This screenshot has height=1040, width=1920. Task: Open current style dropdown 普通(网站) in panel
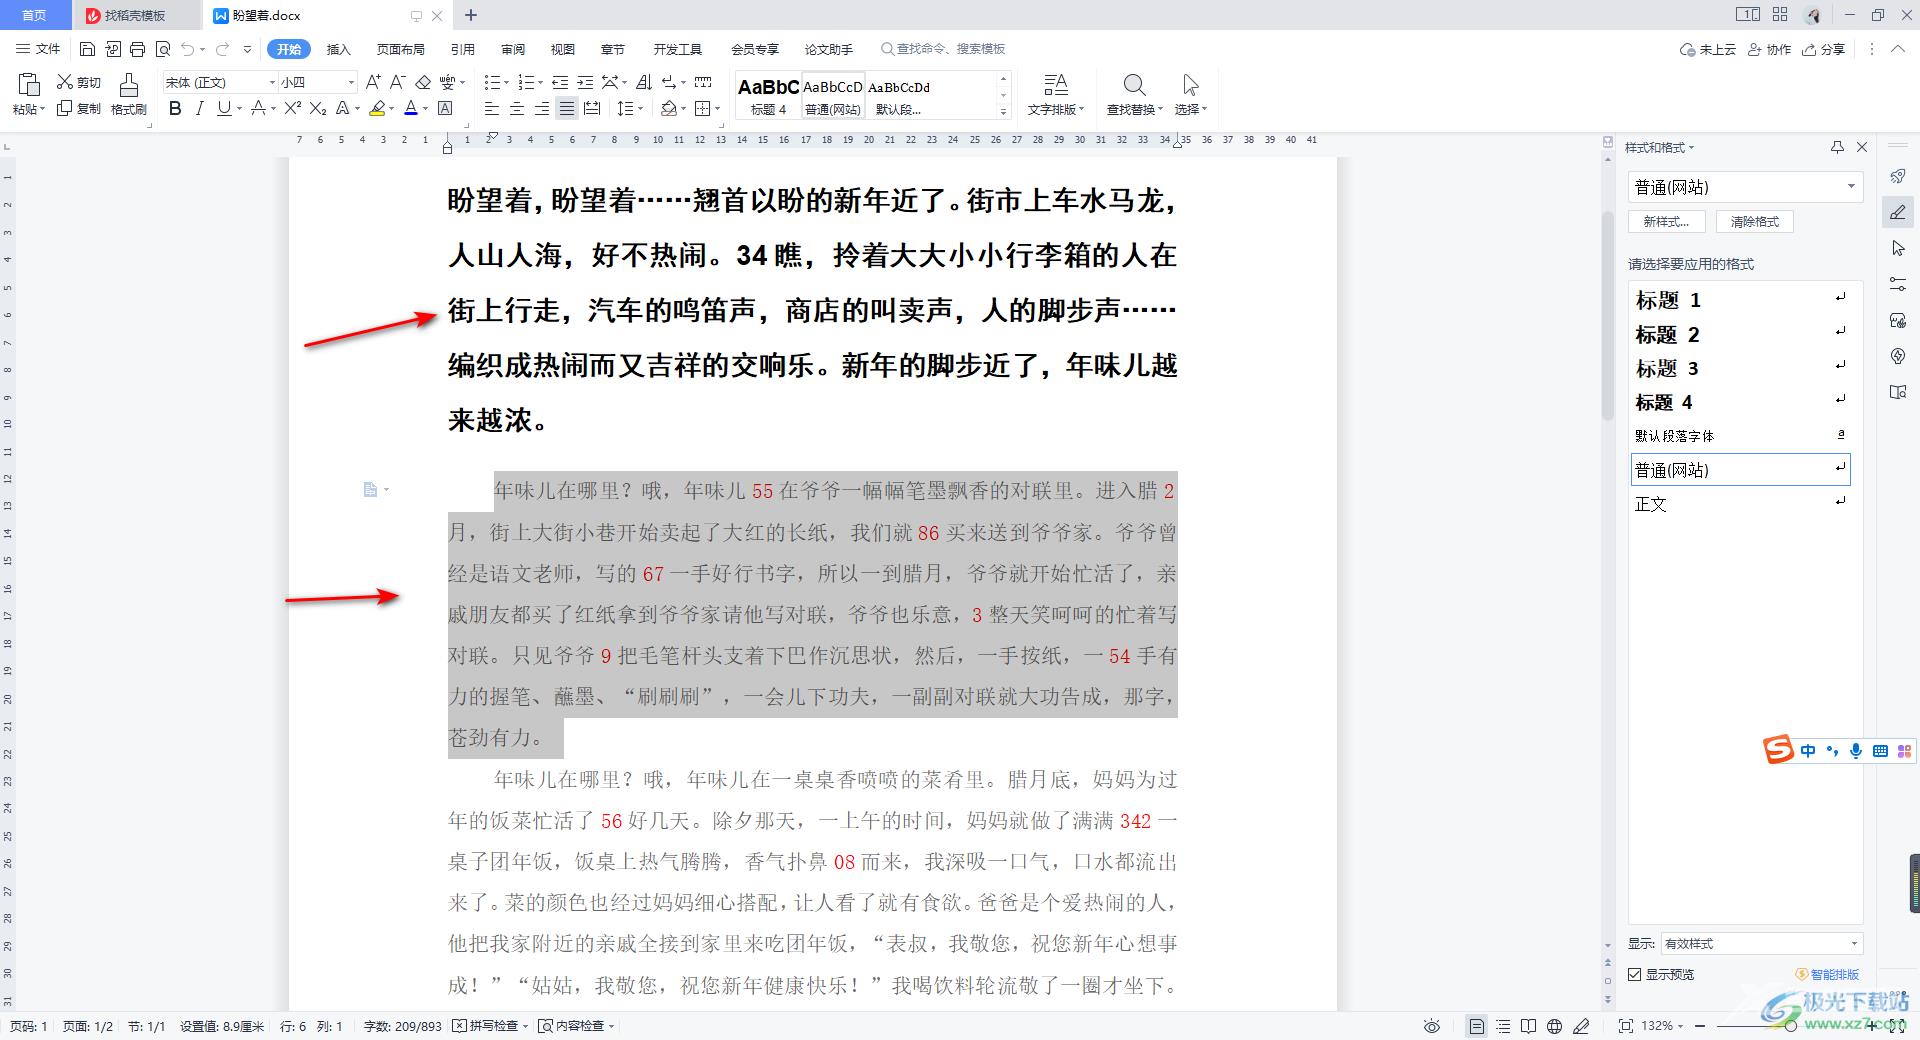[1851, 187]
